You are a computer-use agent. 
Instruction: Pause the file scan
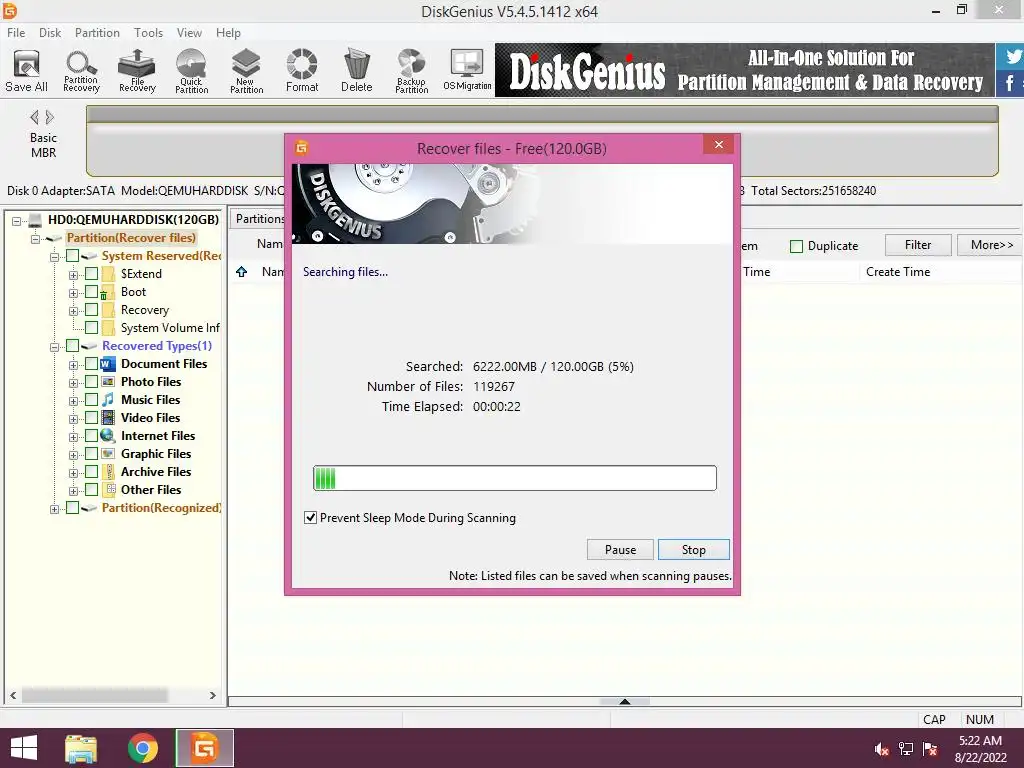point(620,550)
